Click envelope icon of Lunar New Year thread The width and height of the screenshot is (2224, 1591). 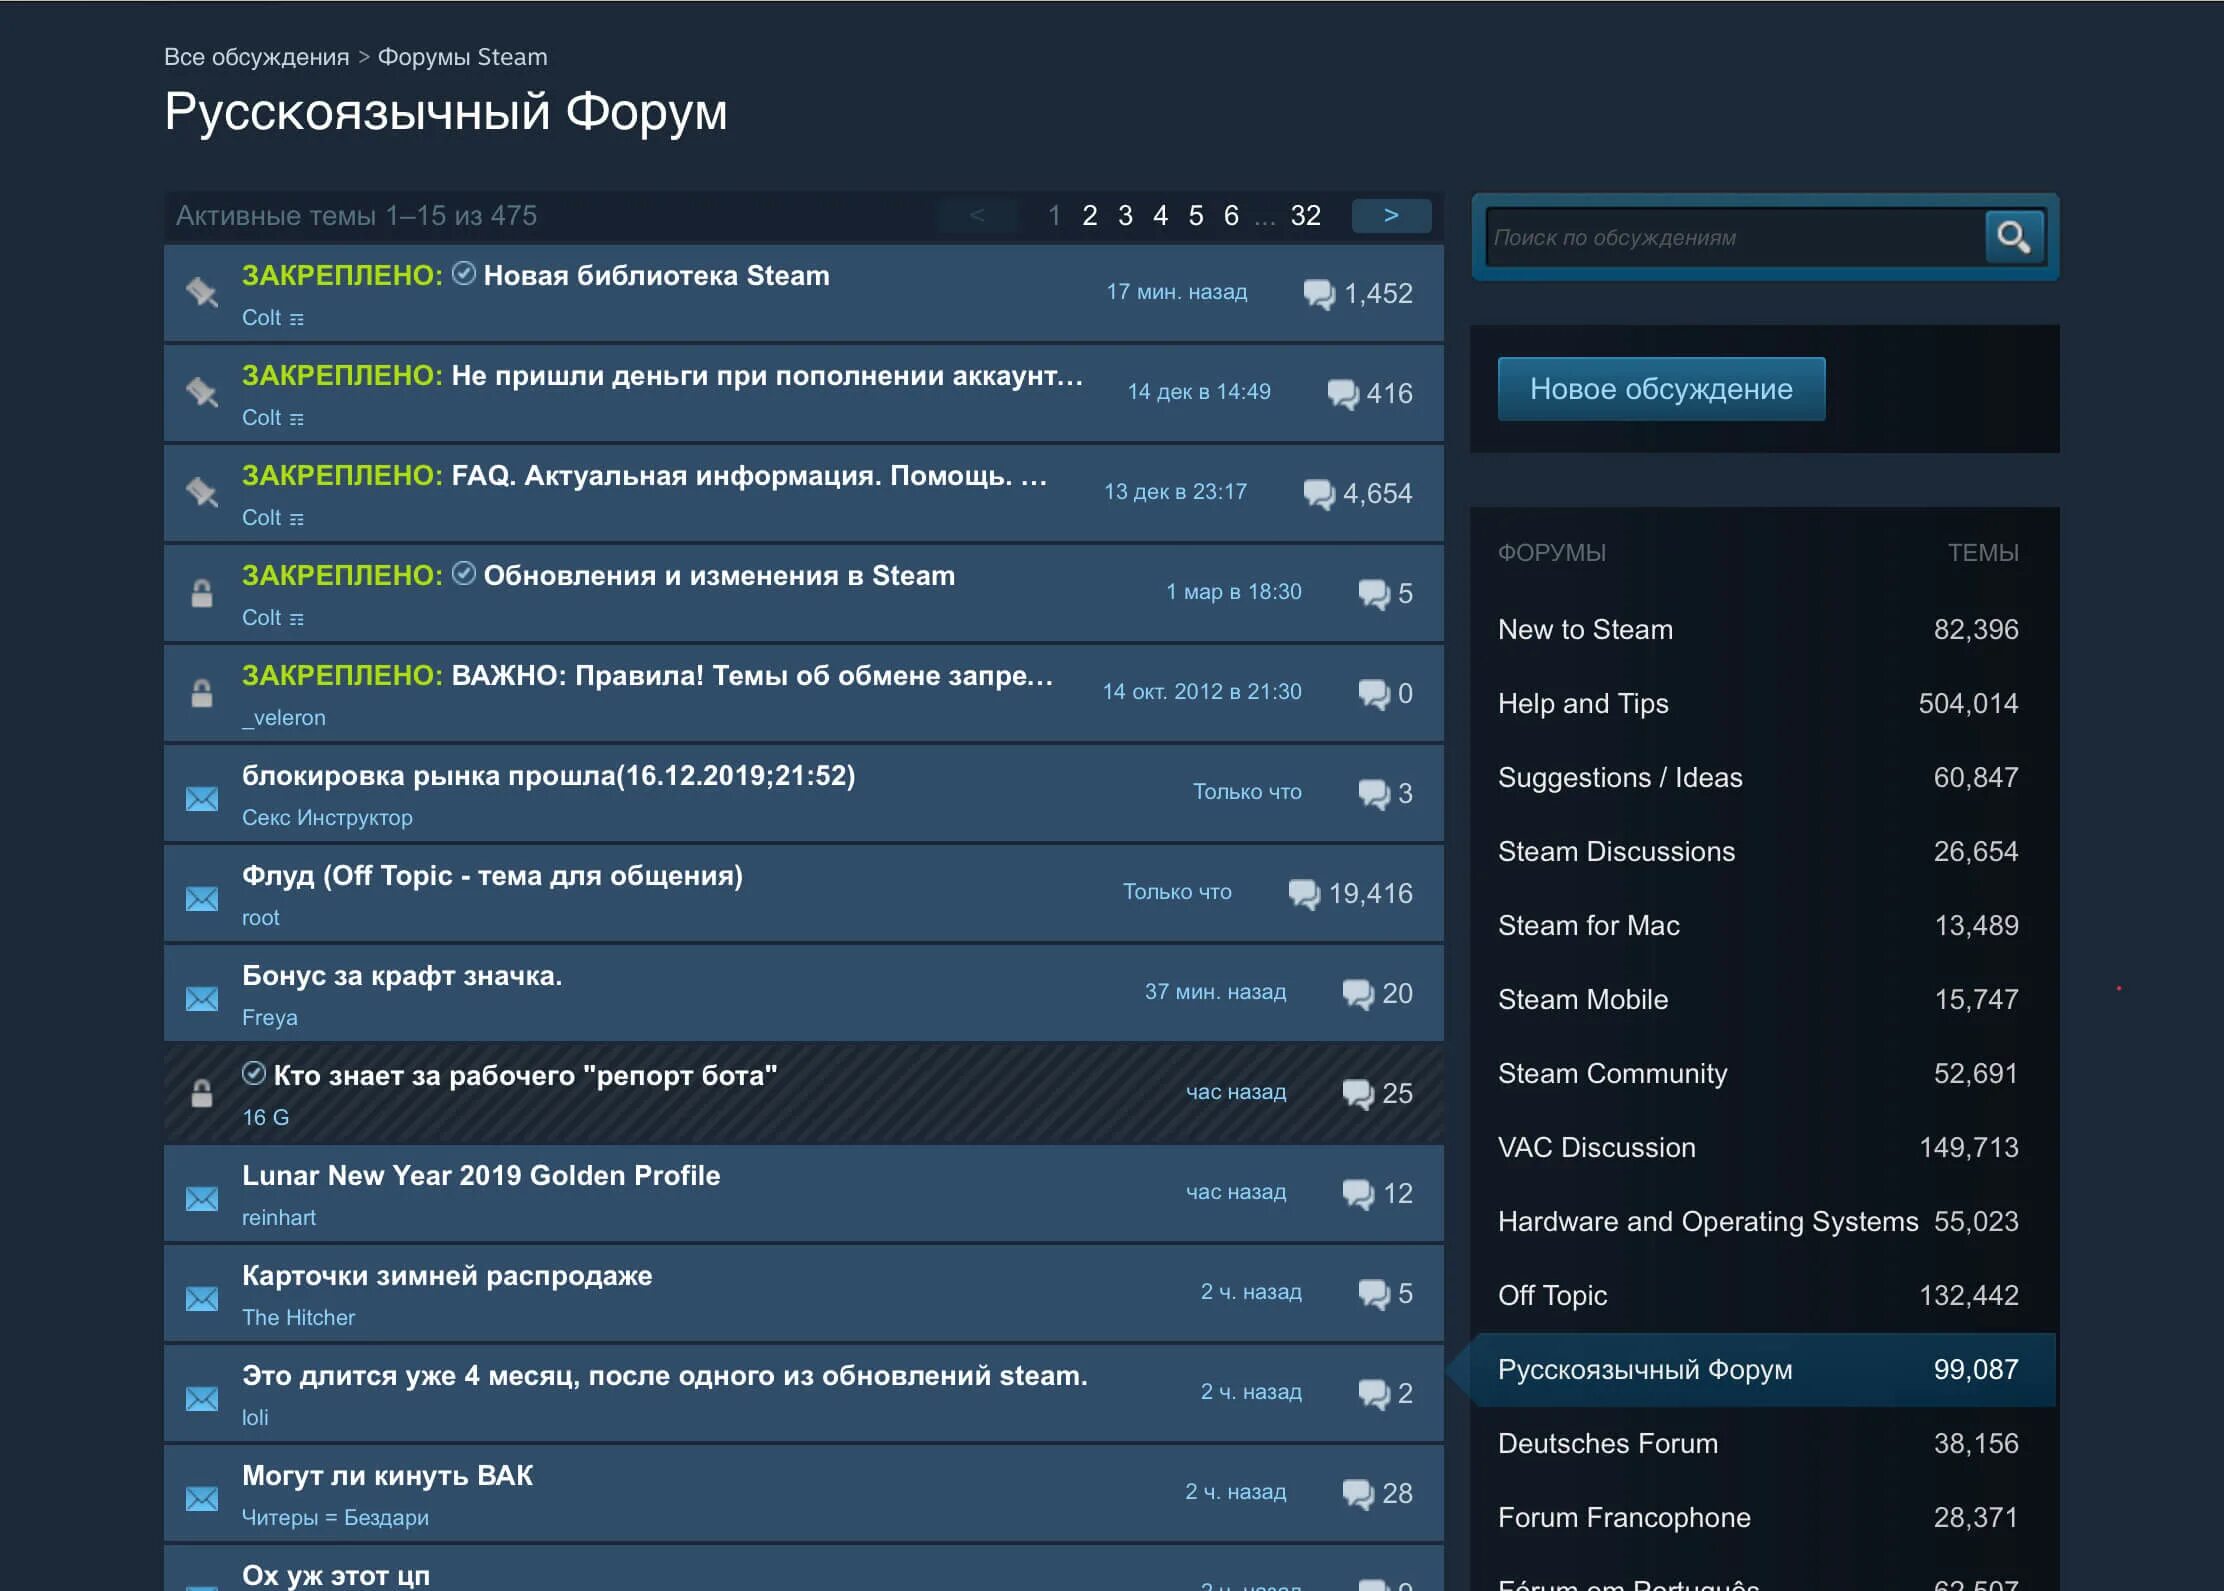(x=202, y=1198)
